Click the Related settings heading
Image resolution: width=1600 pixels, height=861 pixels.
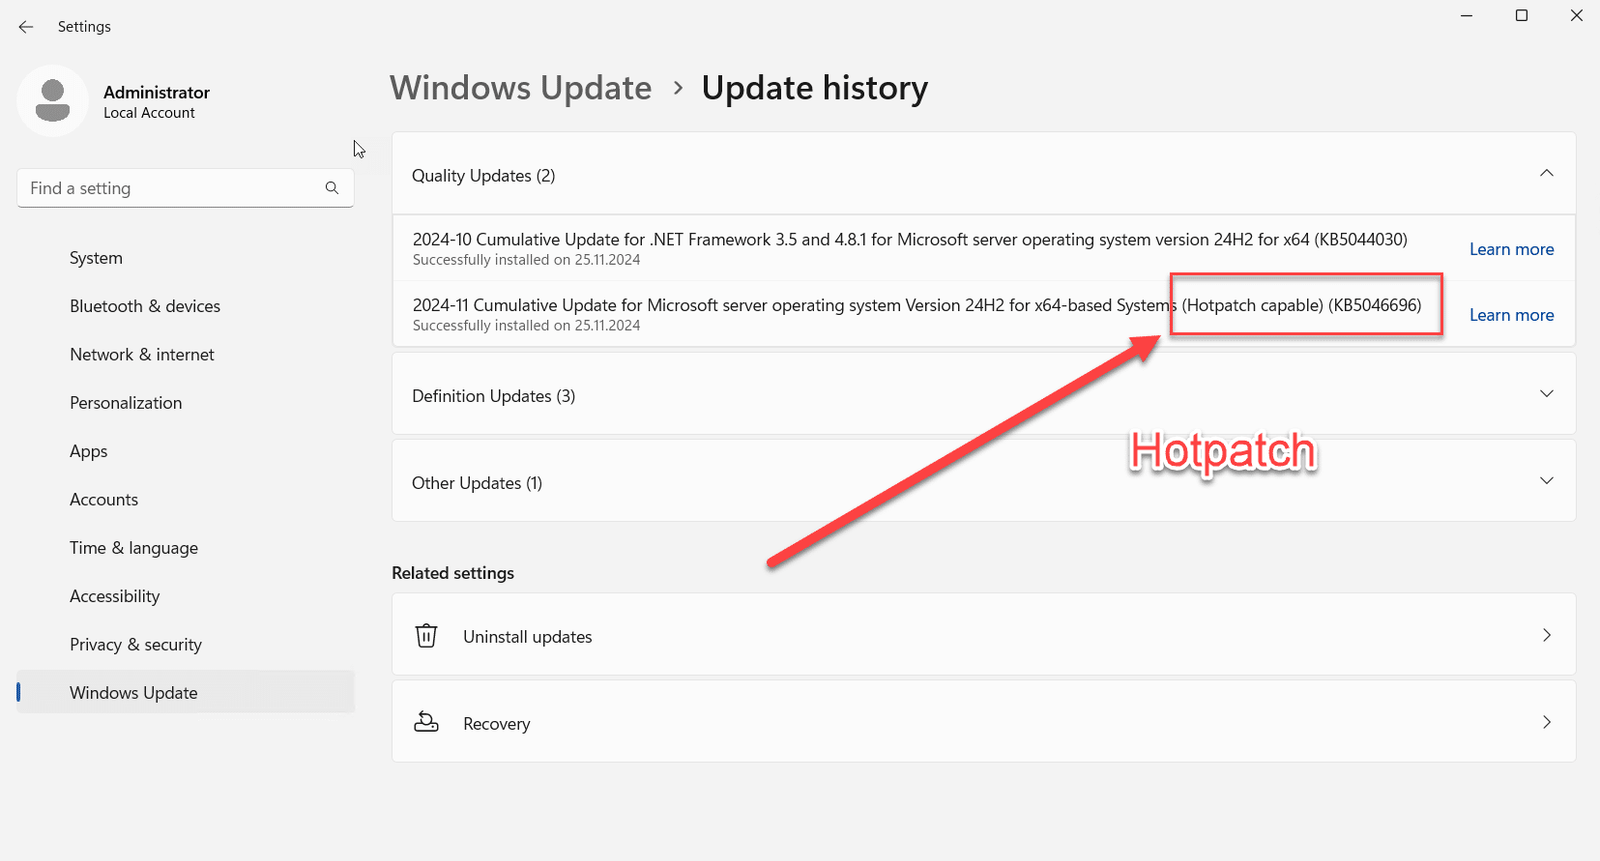453,573
